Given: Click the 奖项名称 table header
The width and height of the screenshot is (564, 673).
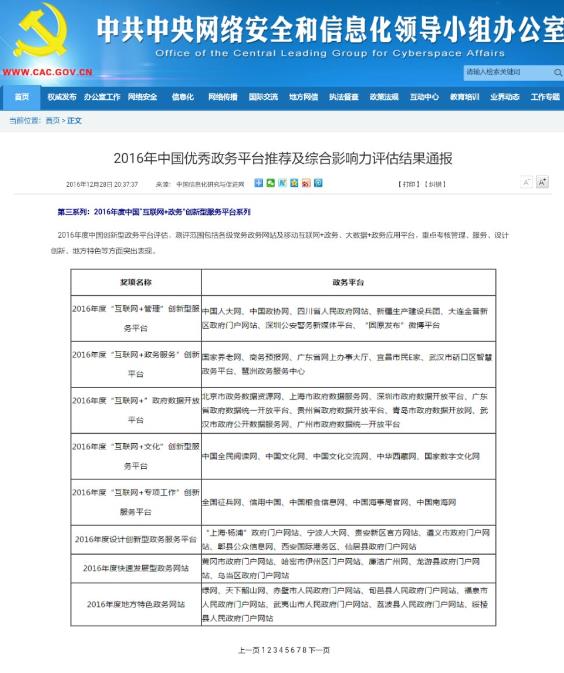Looking at the screenshot, I should (x=136, y=282).
